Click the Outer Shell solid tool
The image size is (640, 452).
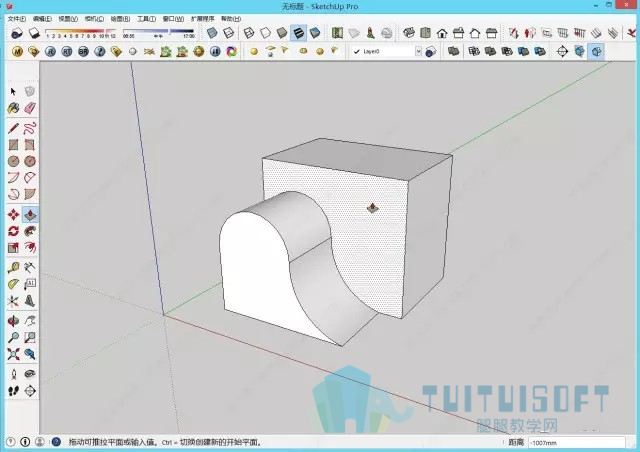(x=453, y=51)
